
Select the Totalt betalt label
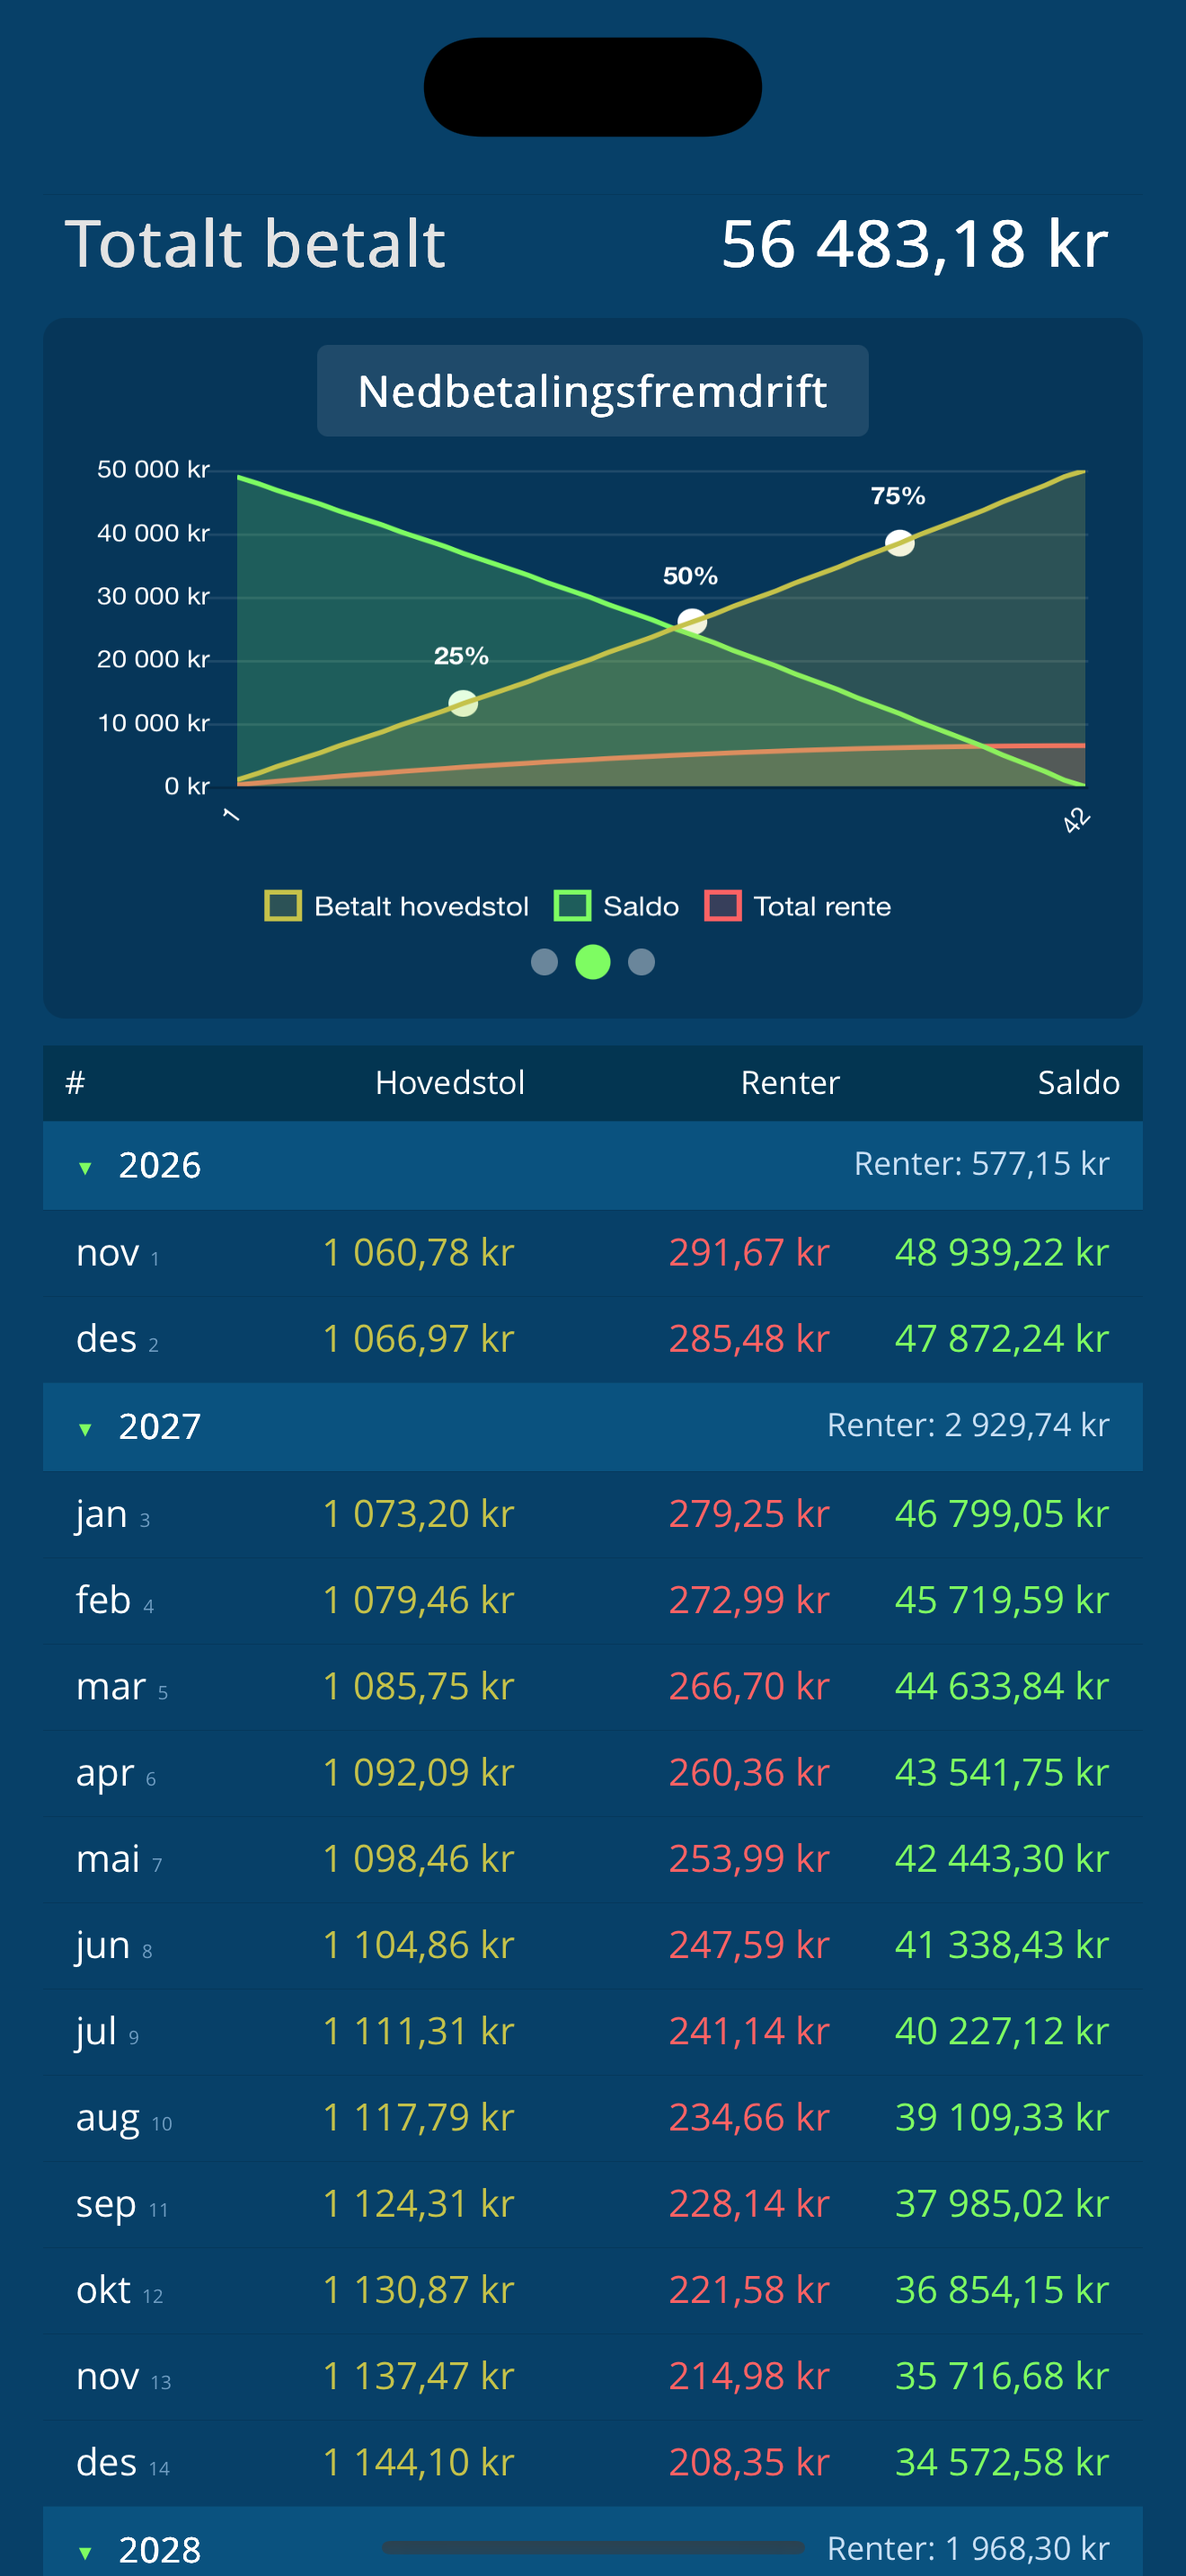pyautogui.click(x=255, y=244)
